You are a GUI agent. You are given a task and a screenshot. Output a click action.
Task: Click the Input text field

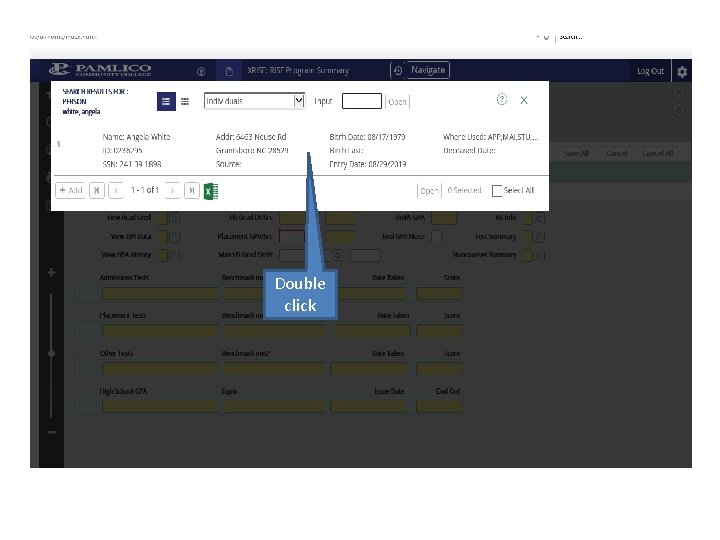coord(362,101)
